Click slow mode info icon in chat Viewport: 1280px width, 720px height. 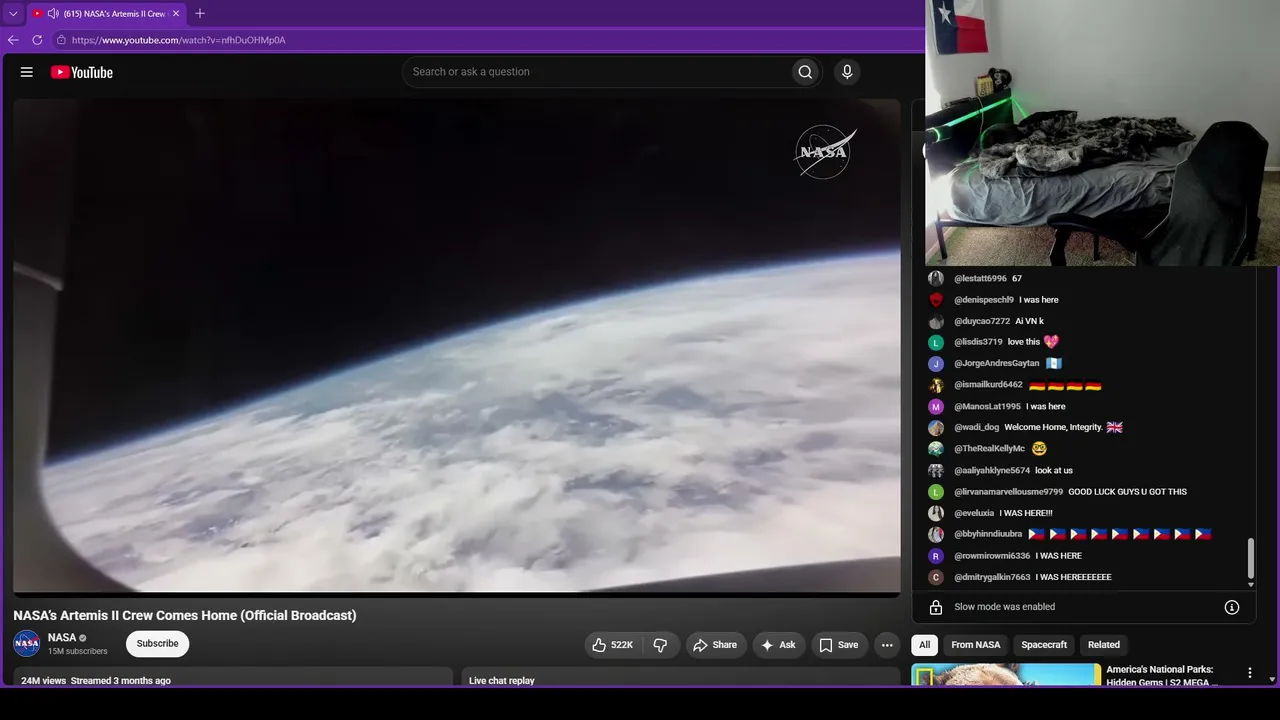[x=1232, y=607]
